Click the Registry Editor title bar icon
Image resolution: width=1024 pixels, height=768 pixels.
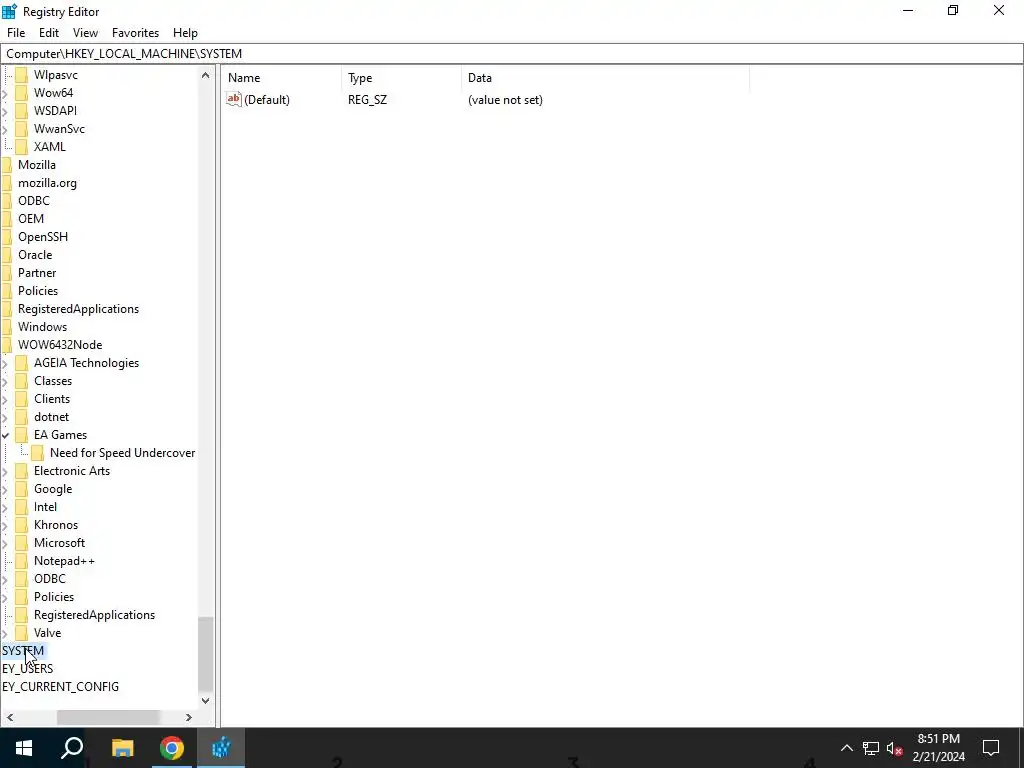[9, 11]
